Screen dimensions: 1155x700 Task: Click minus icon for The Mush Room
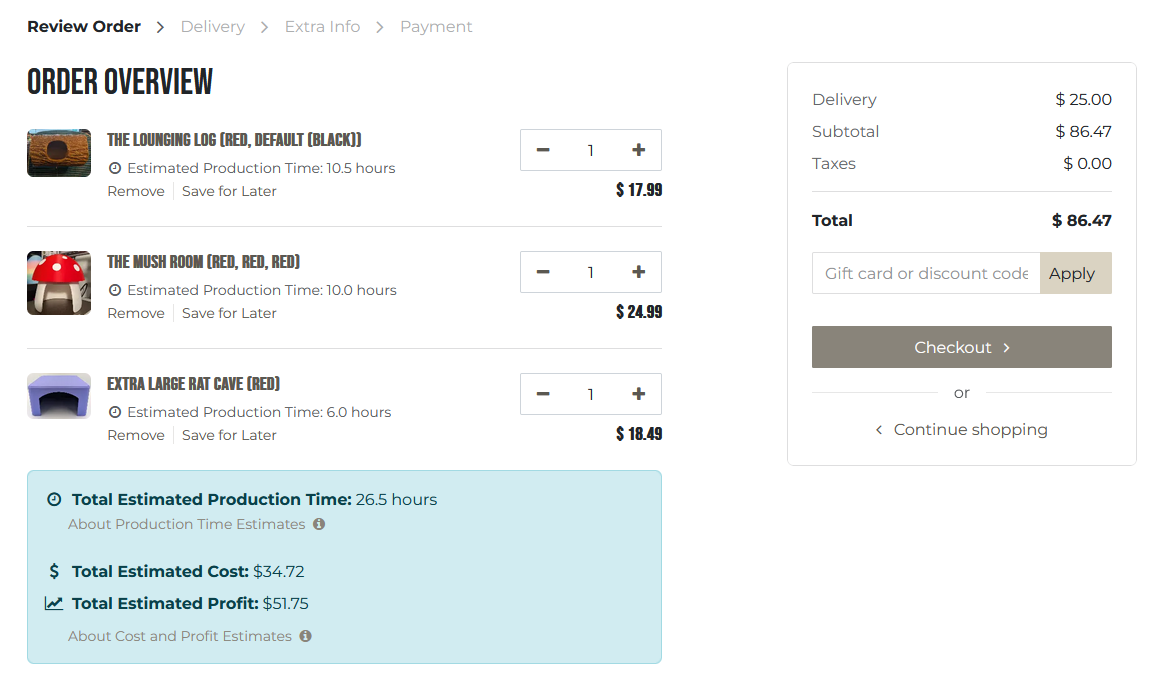(x=543, y=272)
